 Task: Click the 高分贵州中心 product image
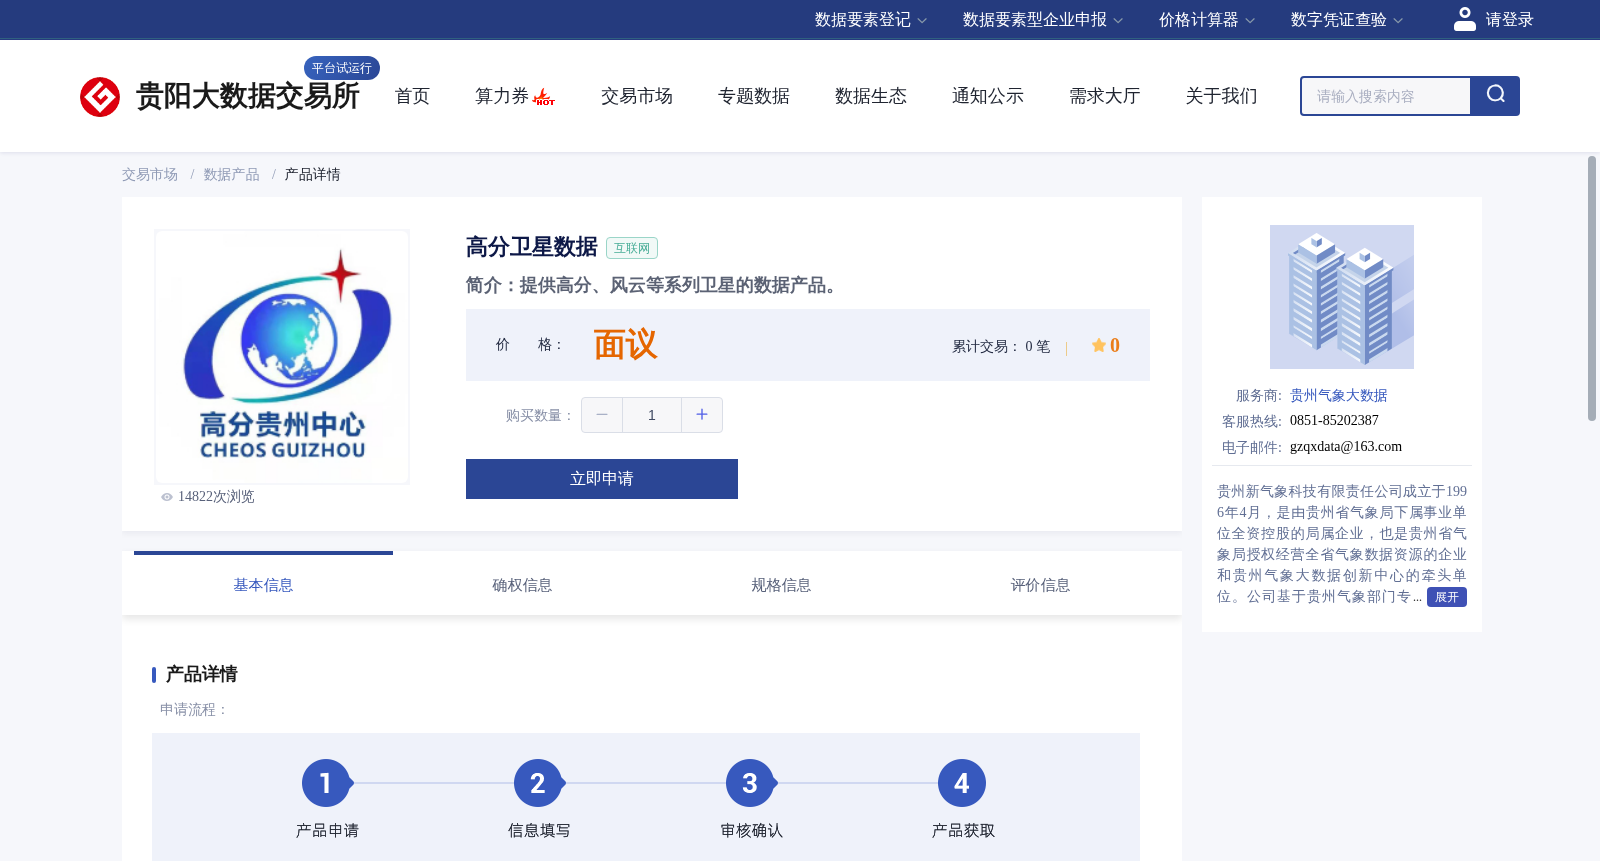[282, 357]
